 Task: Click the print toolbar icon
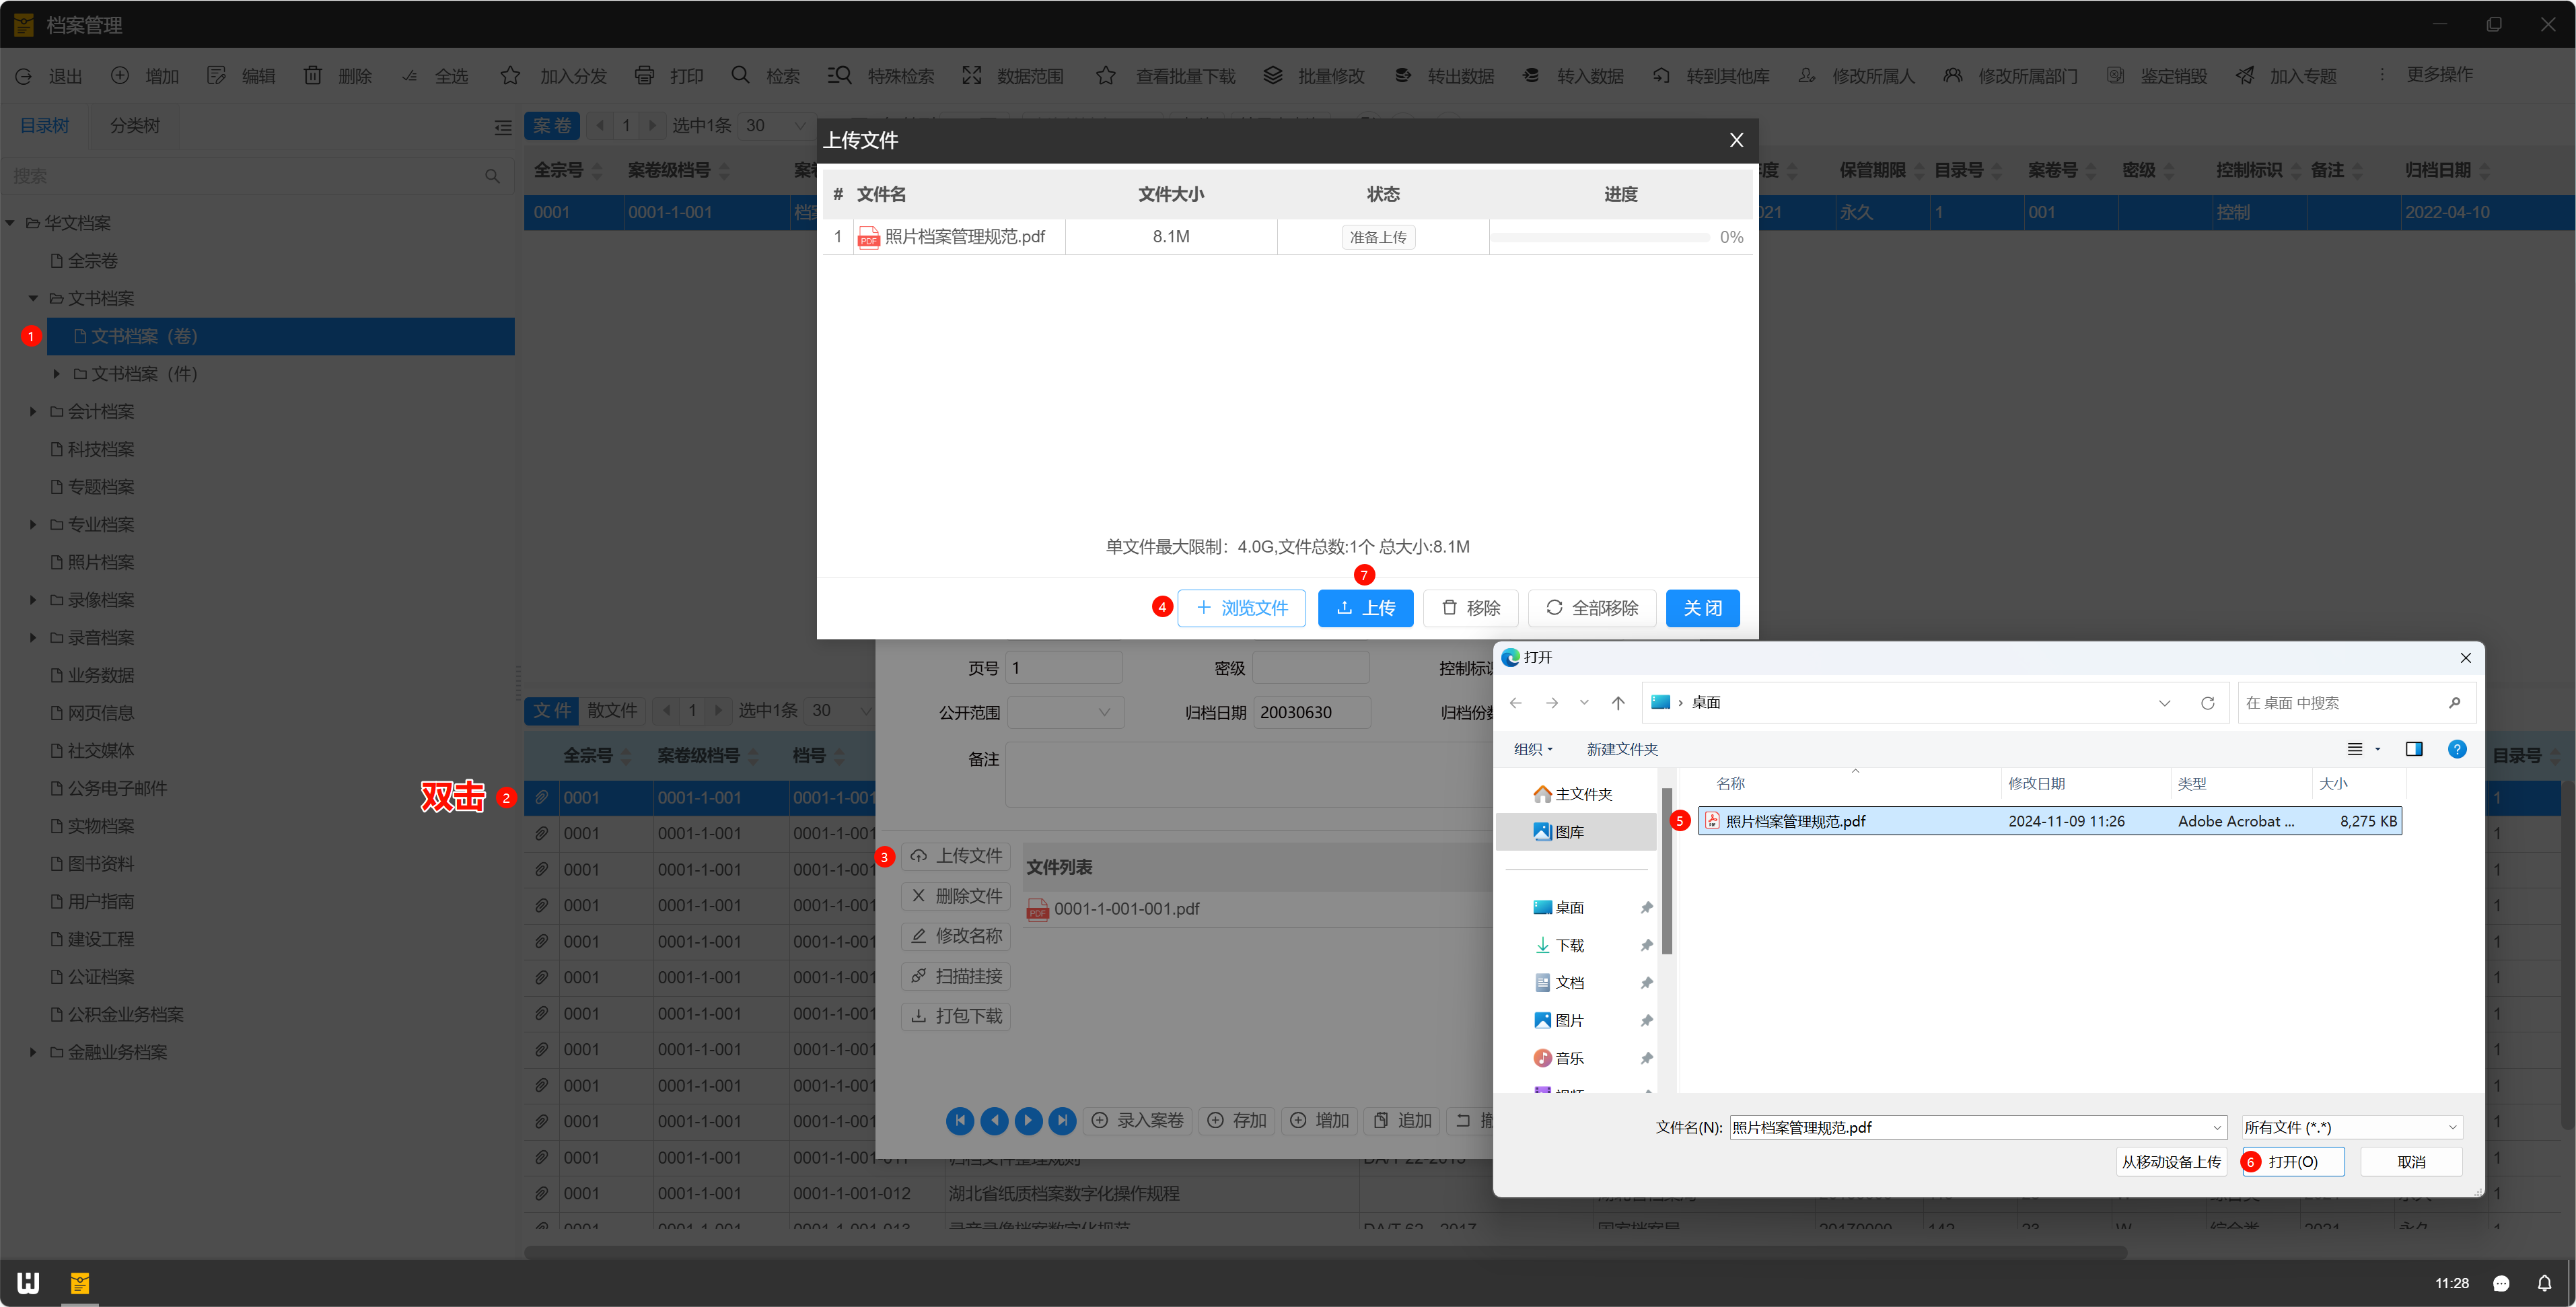pyautogui.click(x=644, y=76)
